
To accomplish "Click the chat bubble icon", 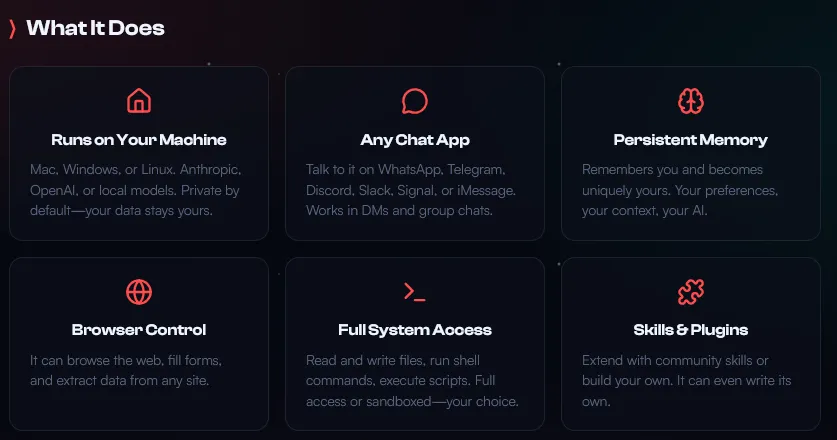I will pyautogui.click(x=415, y=101).
